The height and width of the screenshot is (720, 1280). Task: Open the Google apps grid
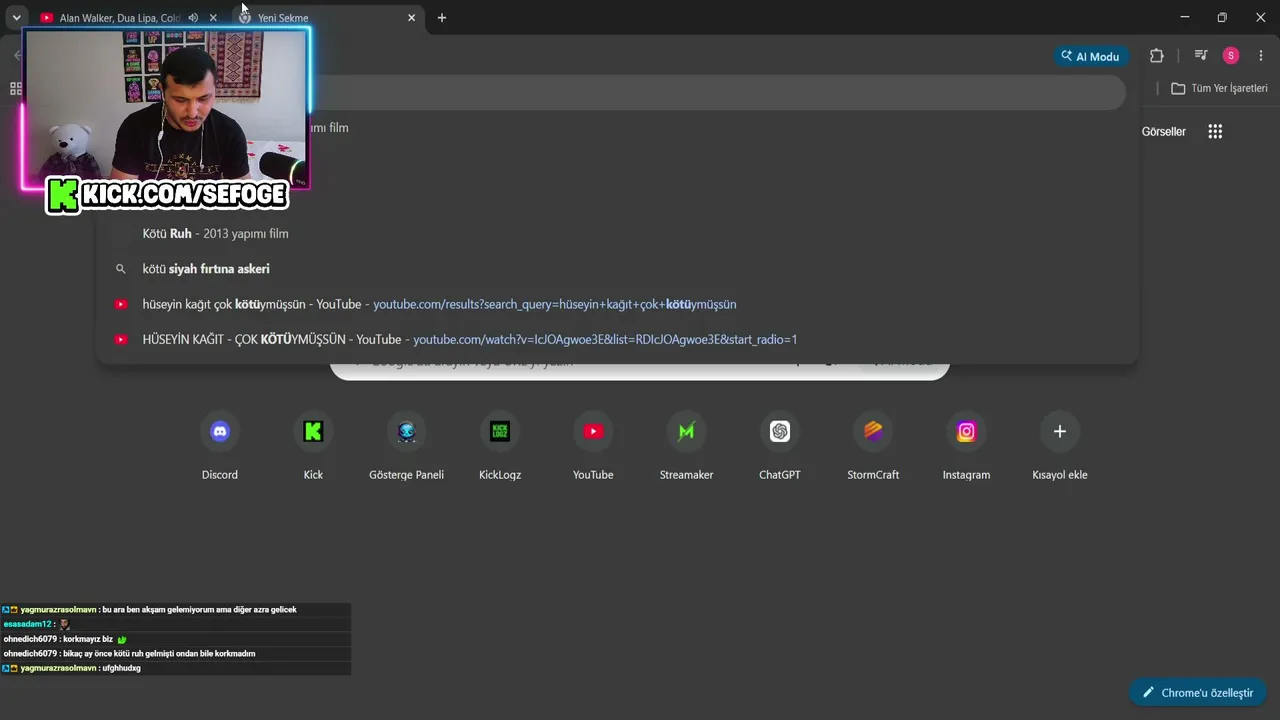(x=1215, y=131)
